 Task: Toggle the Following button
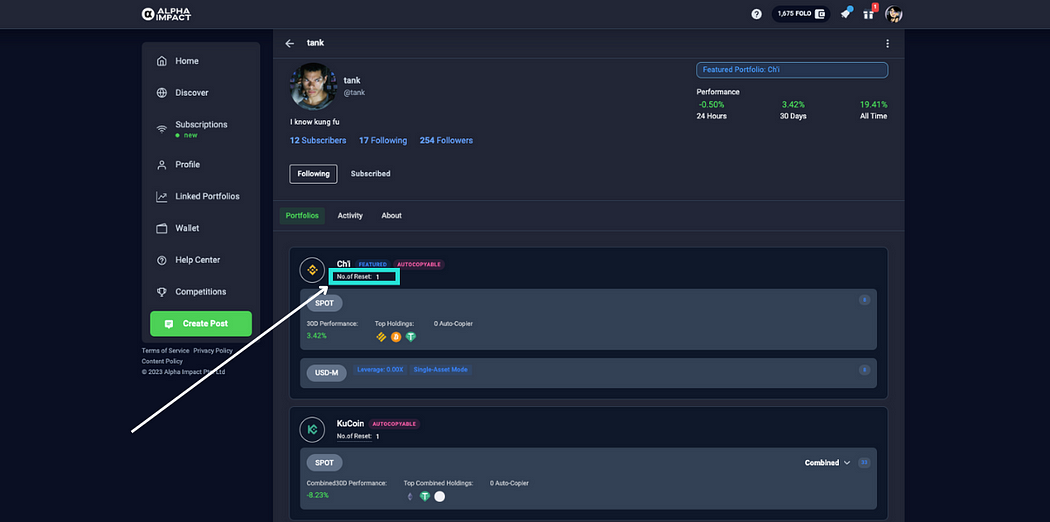click(x=313, y=174)
